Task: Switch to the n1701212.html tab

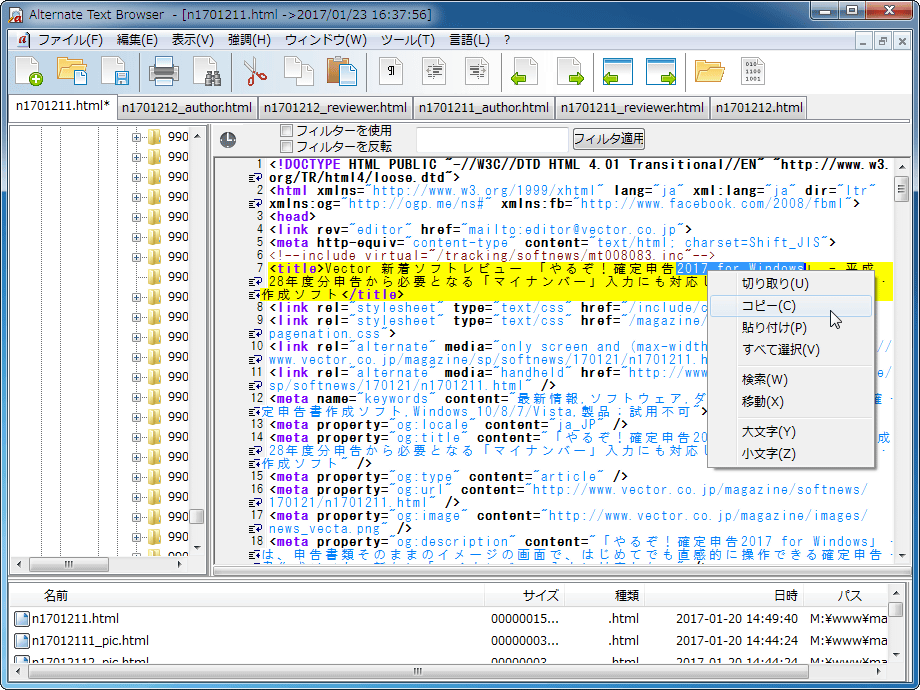Action: click(759, 108)
